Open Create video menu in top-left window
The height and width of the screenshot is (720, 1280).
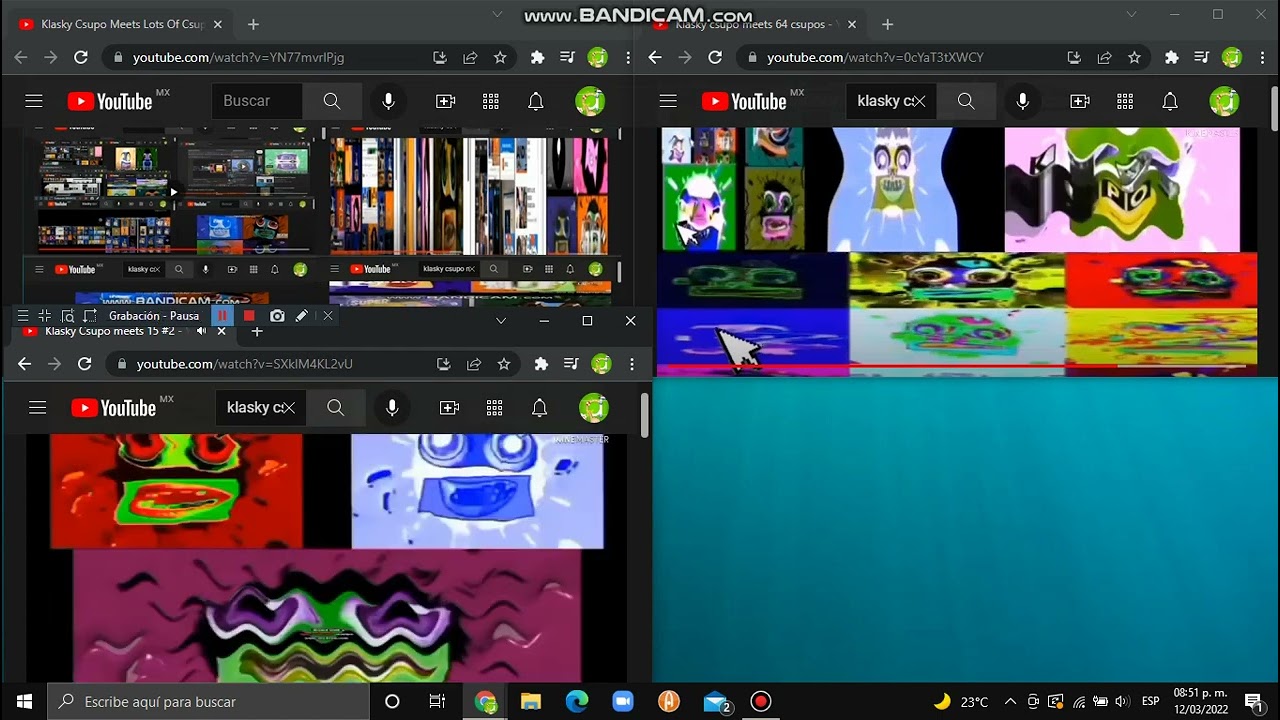[x=446, y=101]
